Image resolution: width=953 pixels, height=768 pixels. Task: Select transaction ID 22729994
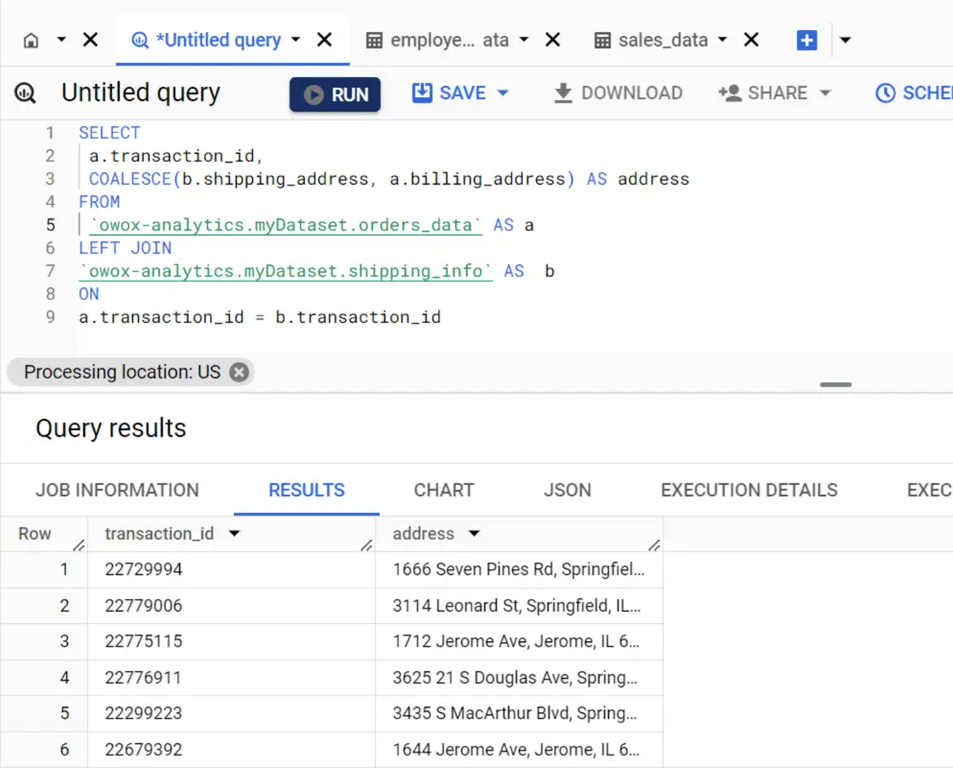tap(143, 569)
